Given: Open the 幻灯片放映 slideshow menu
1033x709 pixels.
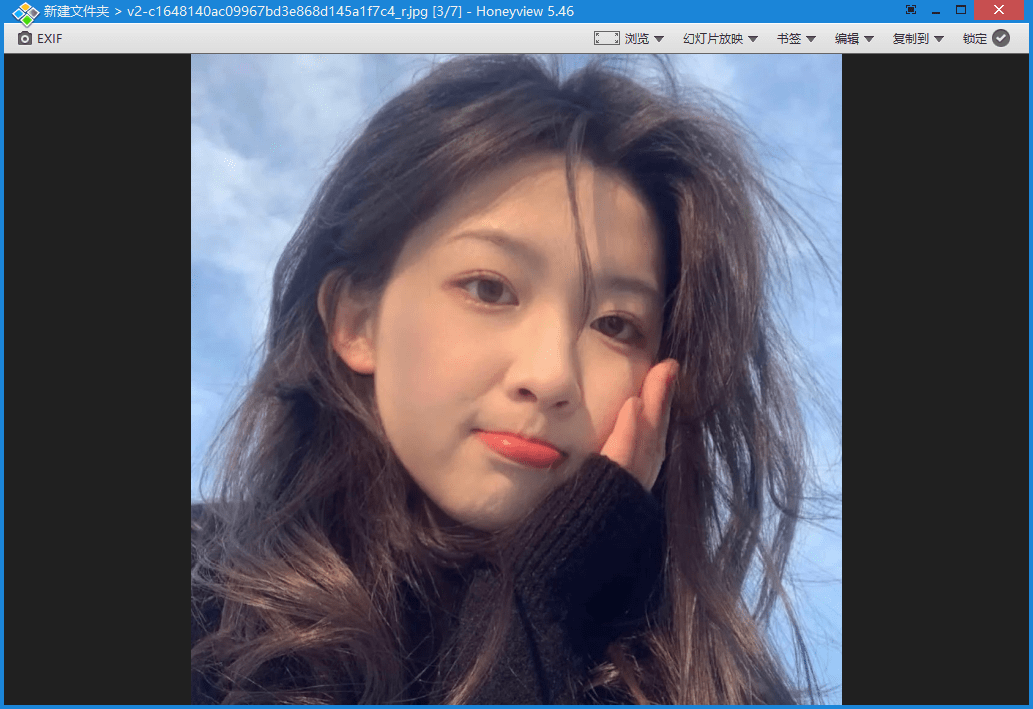Looking at the screenshot, I should click(x=720, y=39).
